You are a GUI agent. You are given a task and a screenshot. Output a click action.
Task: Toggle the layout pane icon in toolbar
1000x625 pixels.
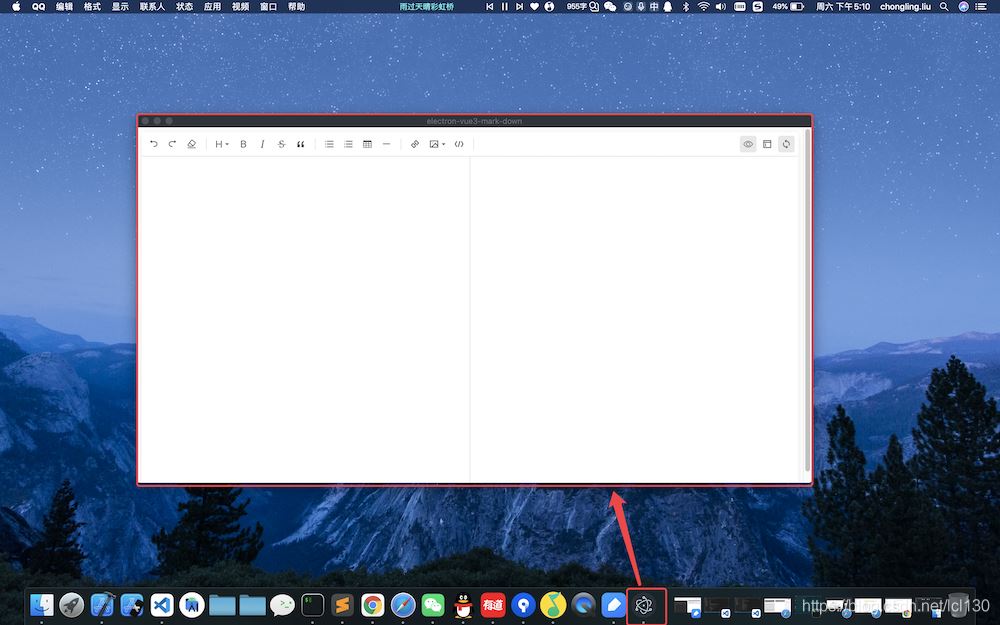(767, 144)
